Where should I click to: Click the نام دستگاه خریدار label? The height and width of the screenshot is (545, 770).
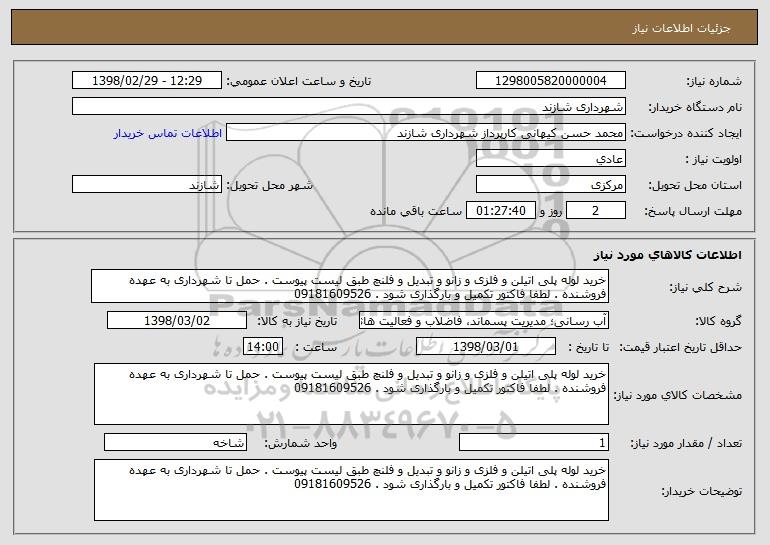(695, 107)
